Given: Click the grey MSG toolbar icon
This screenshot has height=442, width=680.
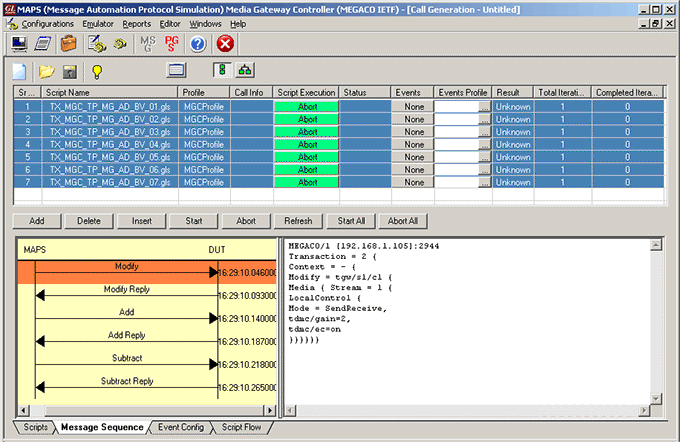Looking at the screenshot, I should click(148, 44).
